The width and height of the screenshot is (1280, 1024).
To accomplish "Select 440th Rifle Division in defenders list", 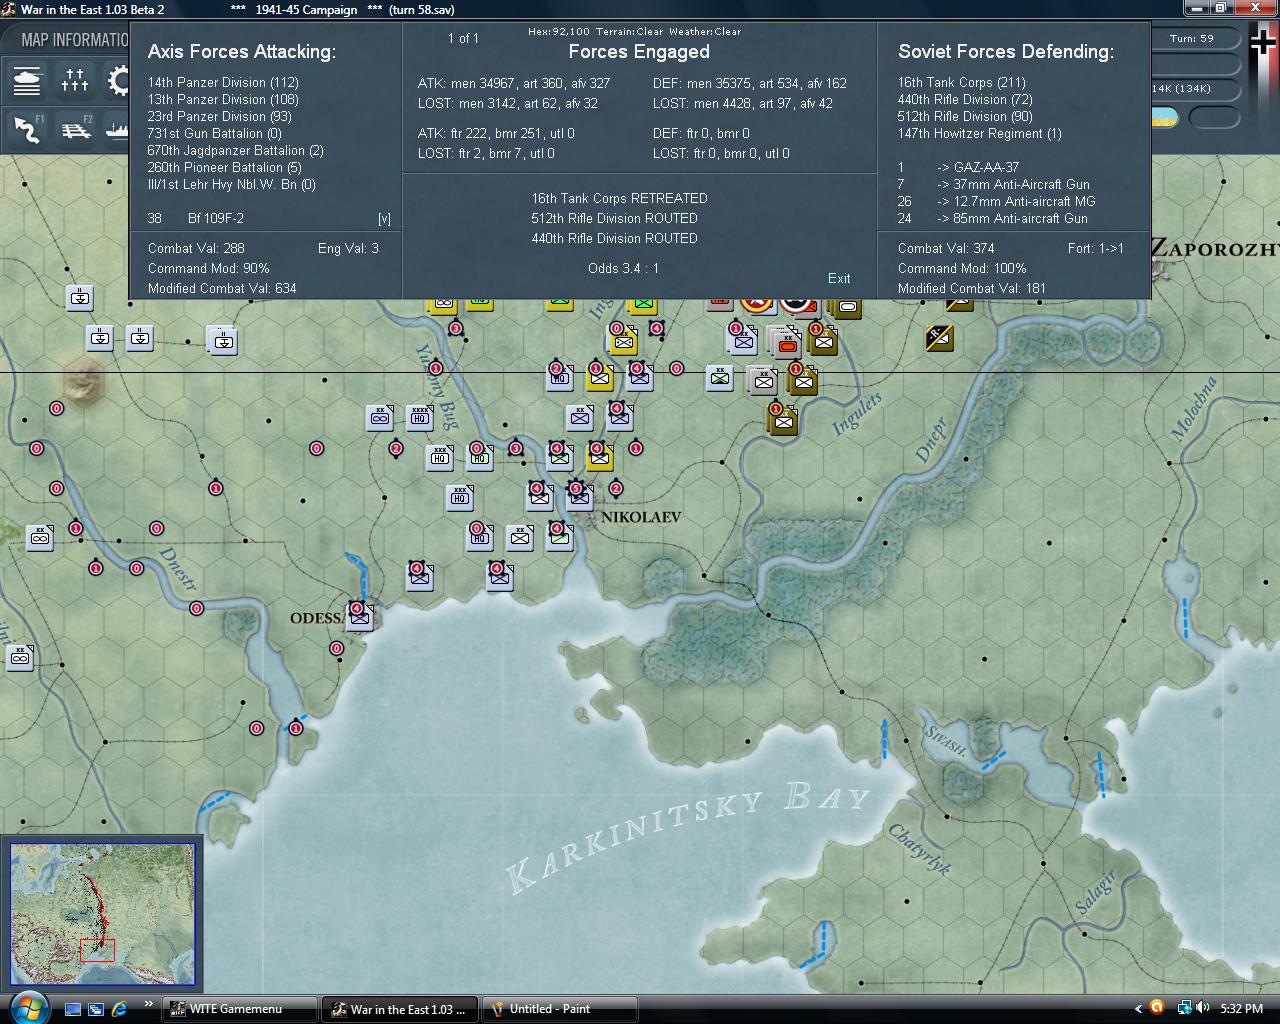I will click(x=965, y=99).
